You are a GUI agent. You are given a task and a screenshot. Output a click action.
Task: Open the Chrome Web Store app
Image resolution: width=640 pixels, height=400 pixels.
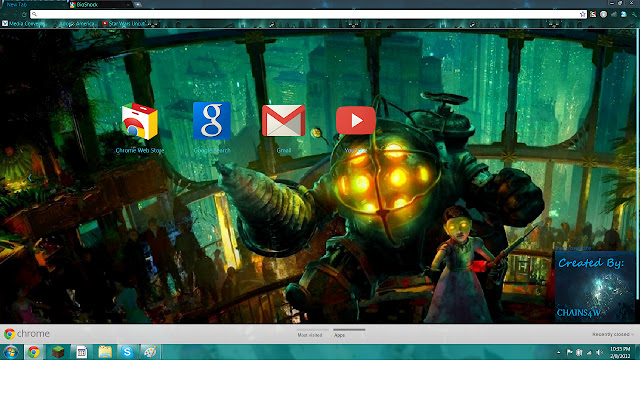coord(140,121)
